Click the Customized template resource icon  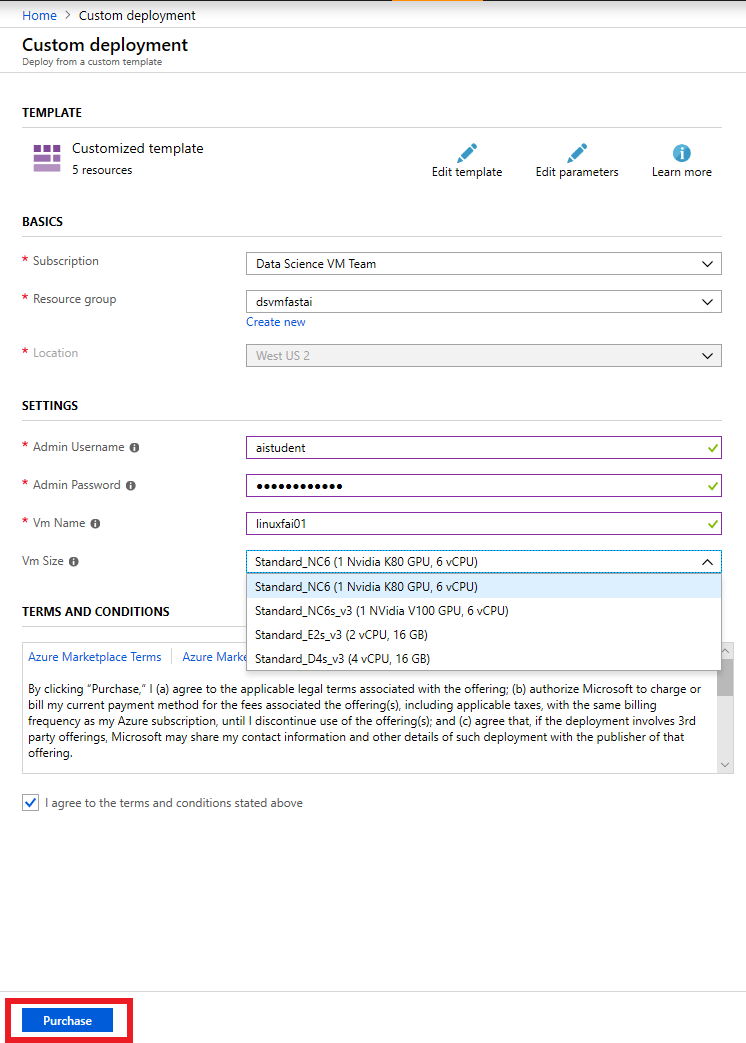pyautogui.click(x=47, y=158)
